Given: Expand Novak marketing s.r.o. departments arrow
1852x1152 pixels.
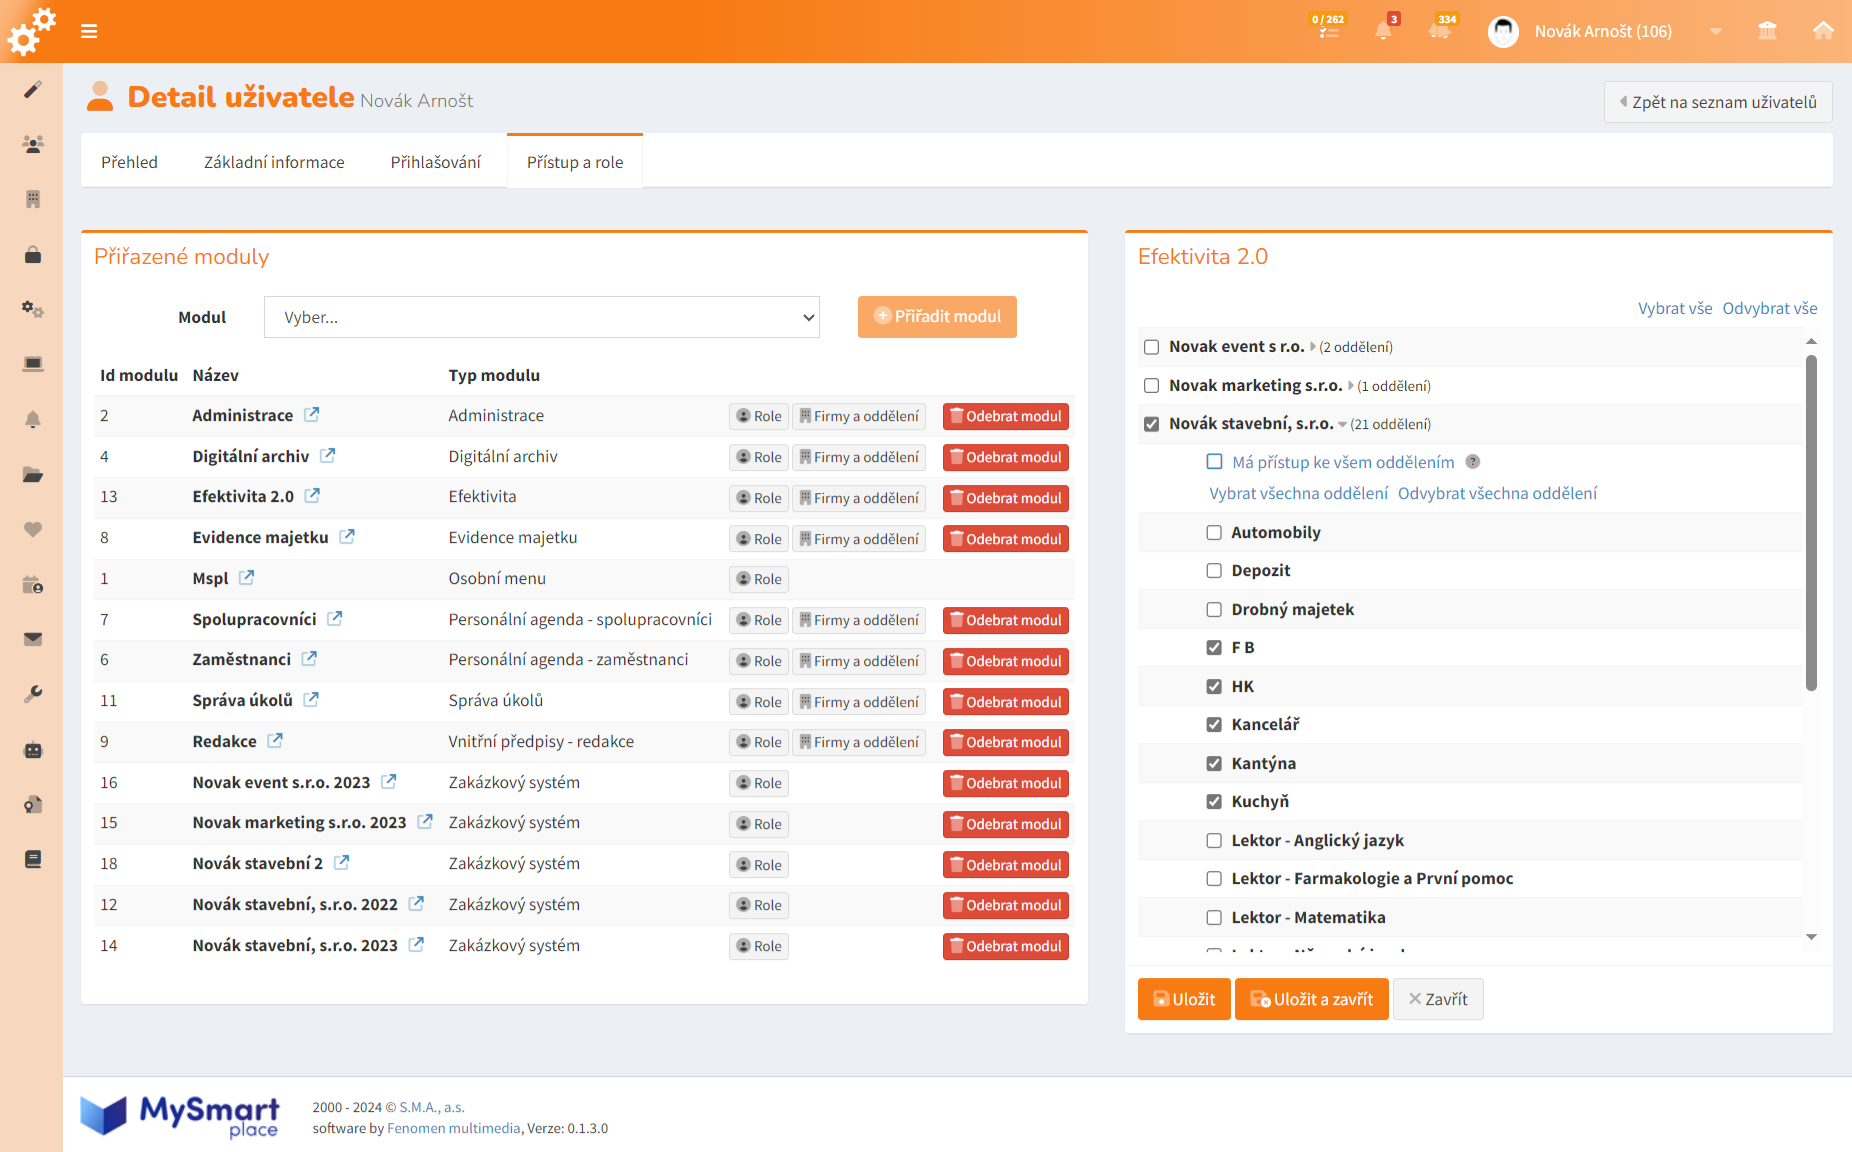Looking at the screenshot, I should pos(1351,385).
